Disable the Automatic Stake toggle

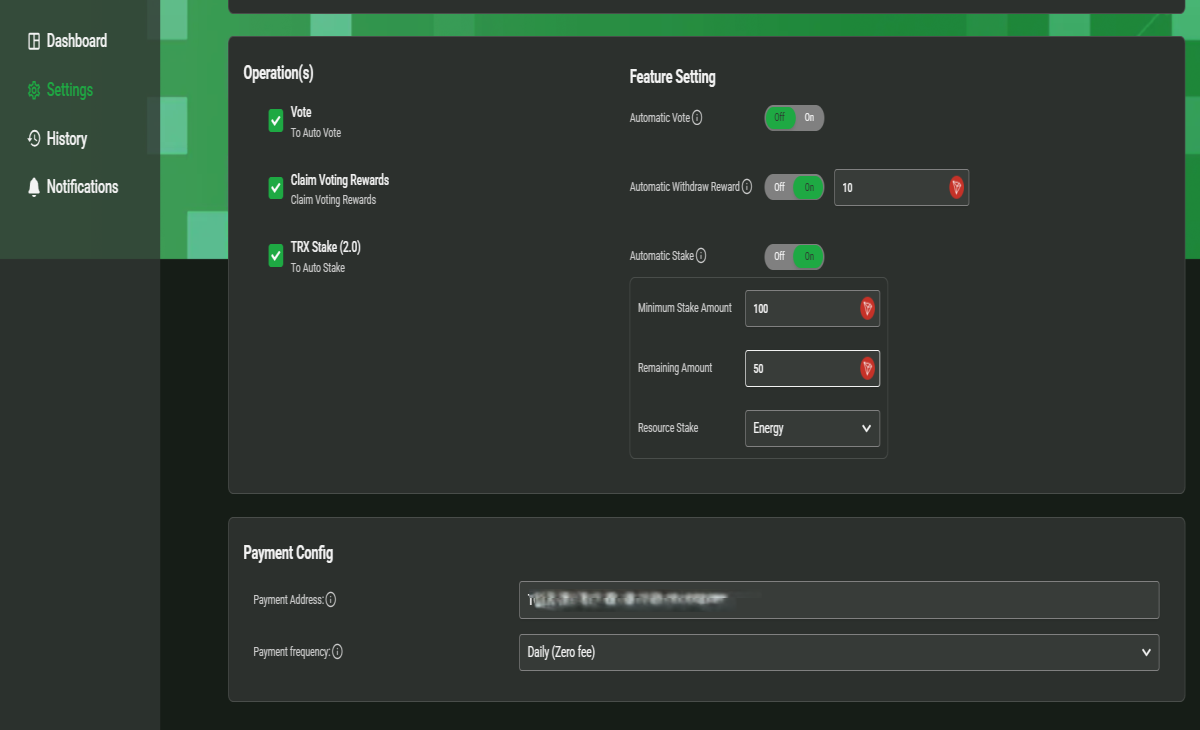(x=779, y=256)
